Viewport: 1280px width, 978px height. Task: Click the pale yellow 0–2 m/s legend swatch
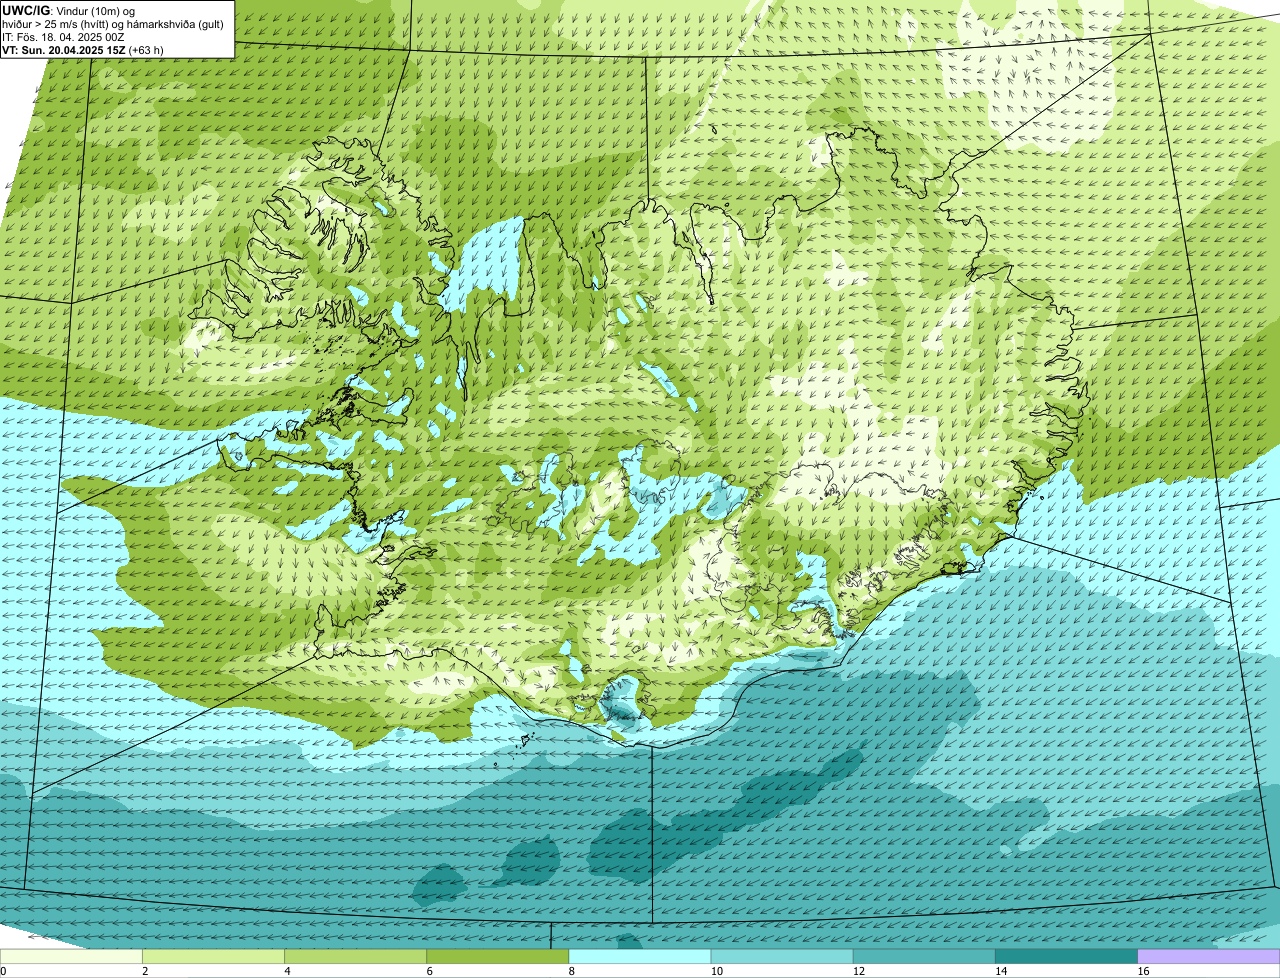[71, 956]
